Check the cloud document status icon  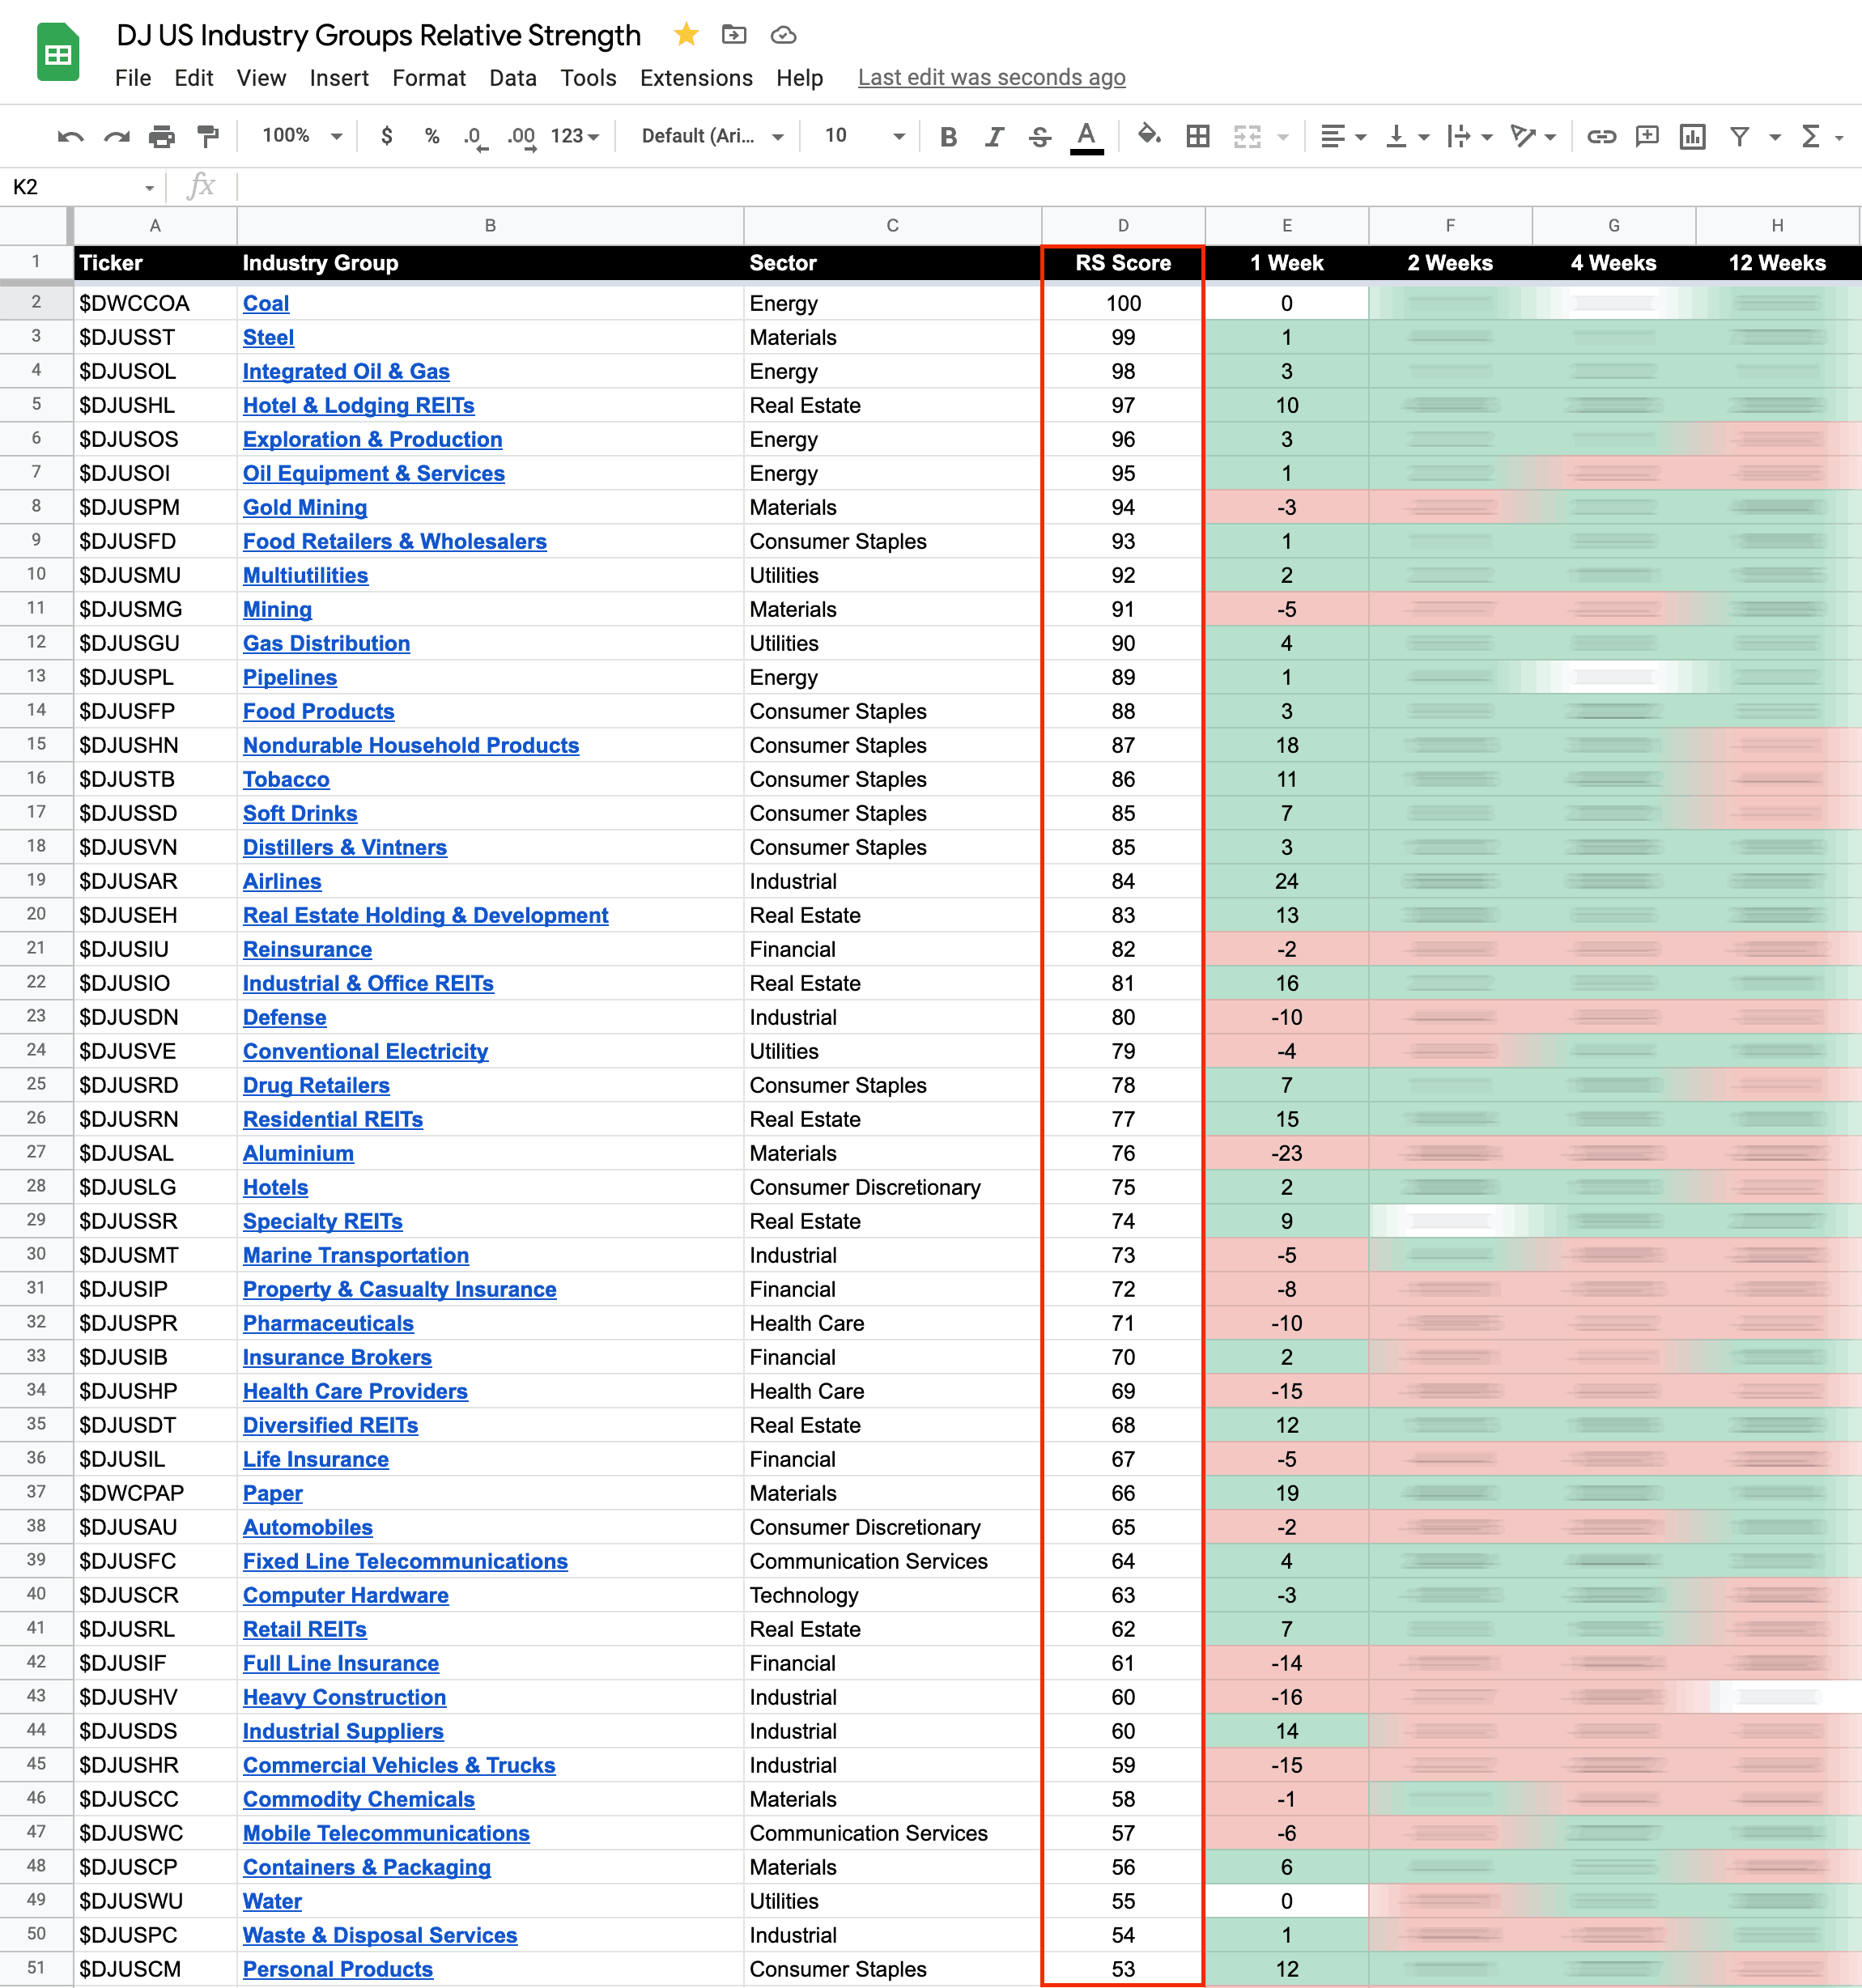(x=783, y=35)
